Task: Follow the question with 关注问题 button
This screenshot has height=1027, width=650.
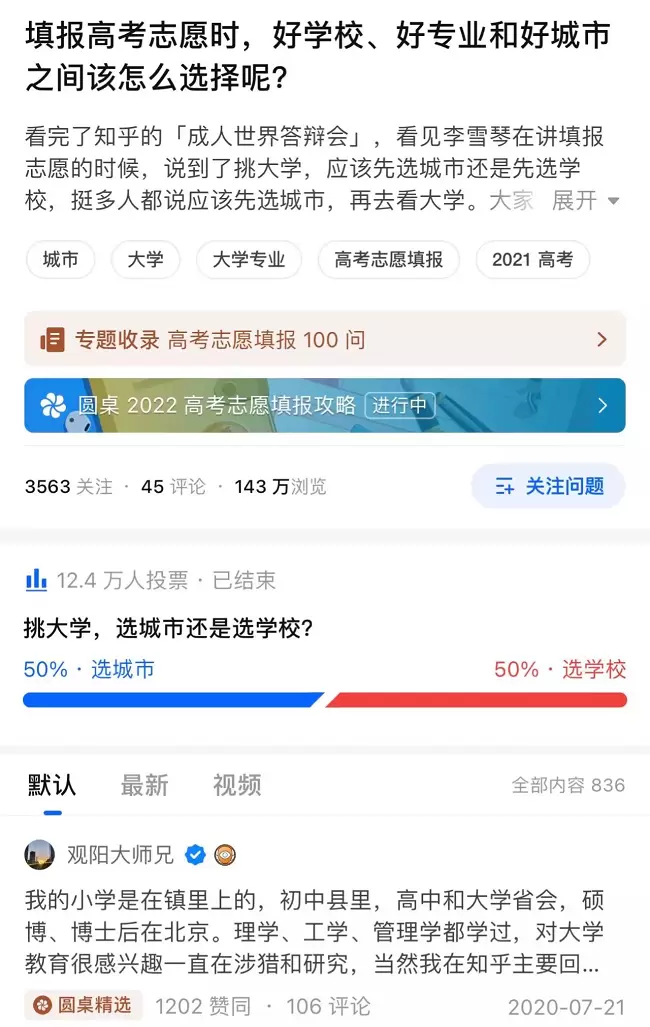Action: pyautogui.click(x=549, y=487)
